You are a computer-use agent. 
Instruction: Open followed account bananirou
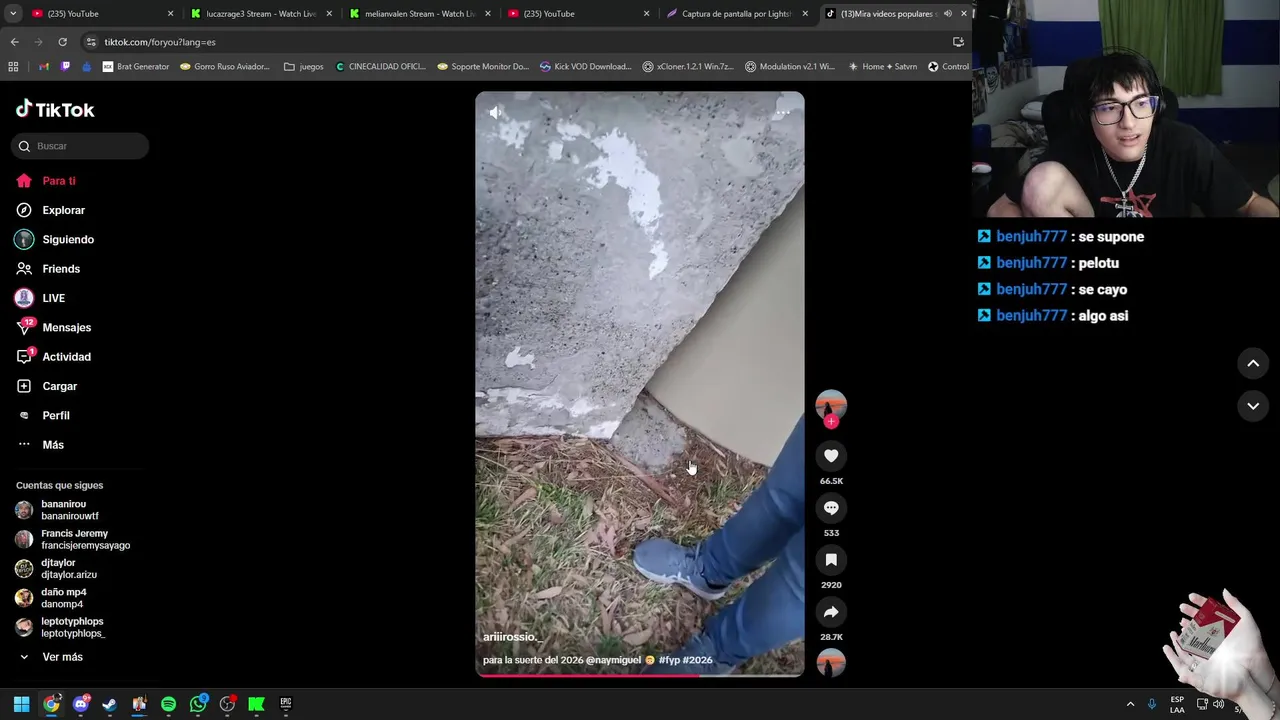[x=72, y=510]
